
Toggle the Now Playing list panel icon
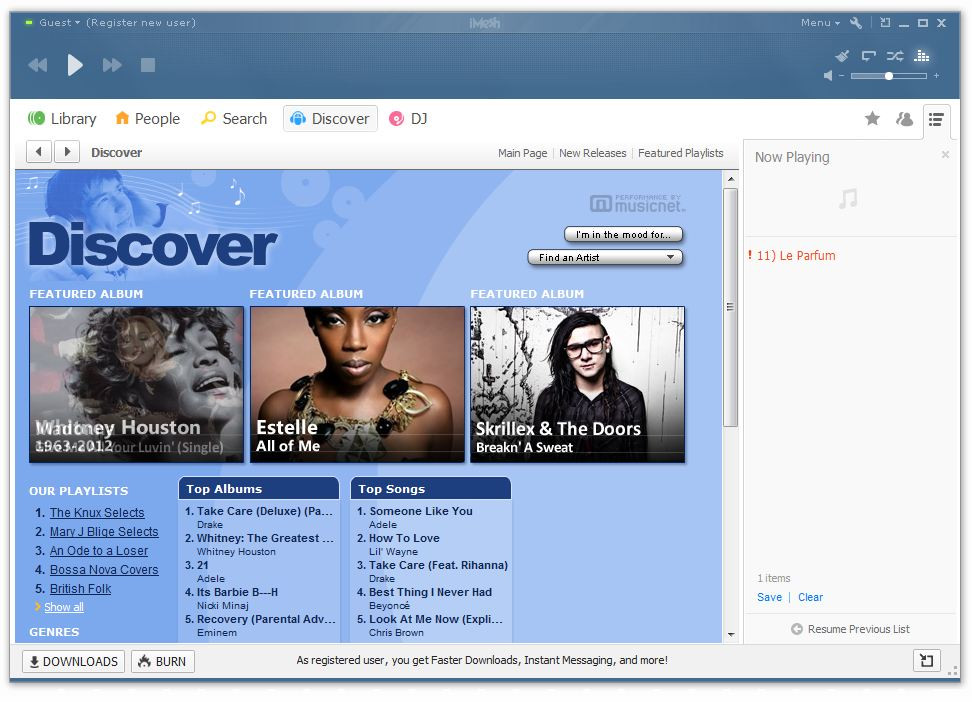click(x=936, y=119)
